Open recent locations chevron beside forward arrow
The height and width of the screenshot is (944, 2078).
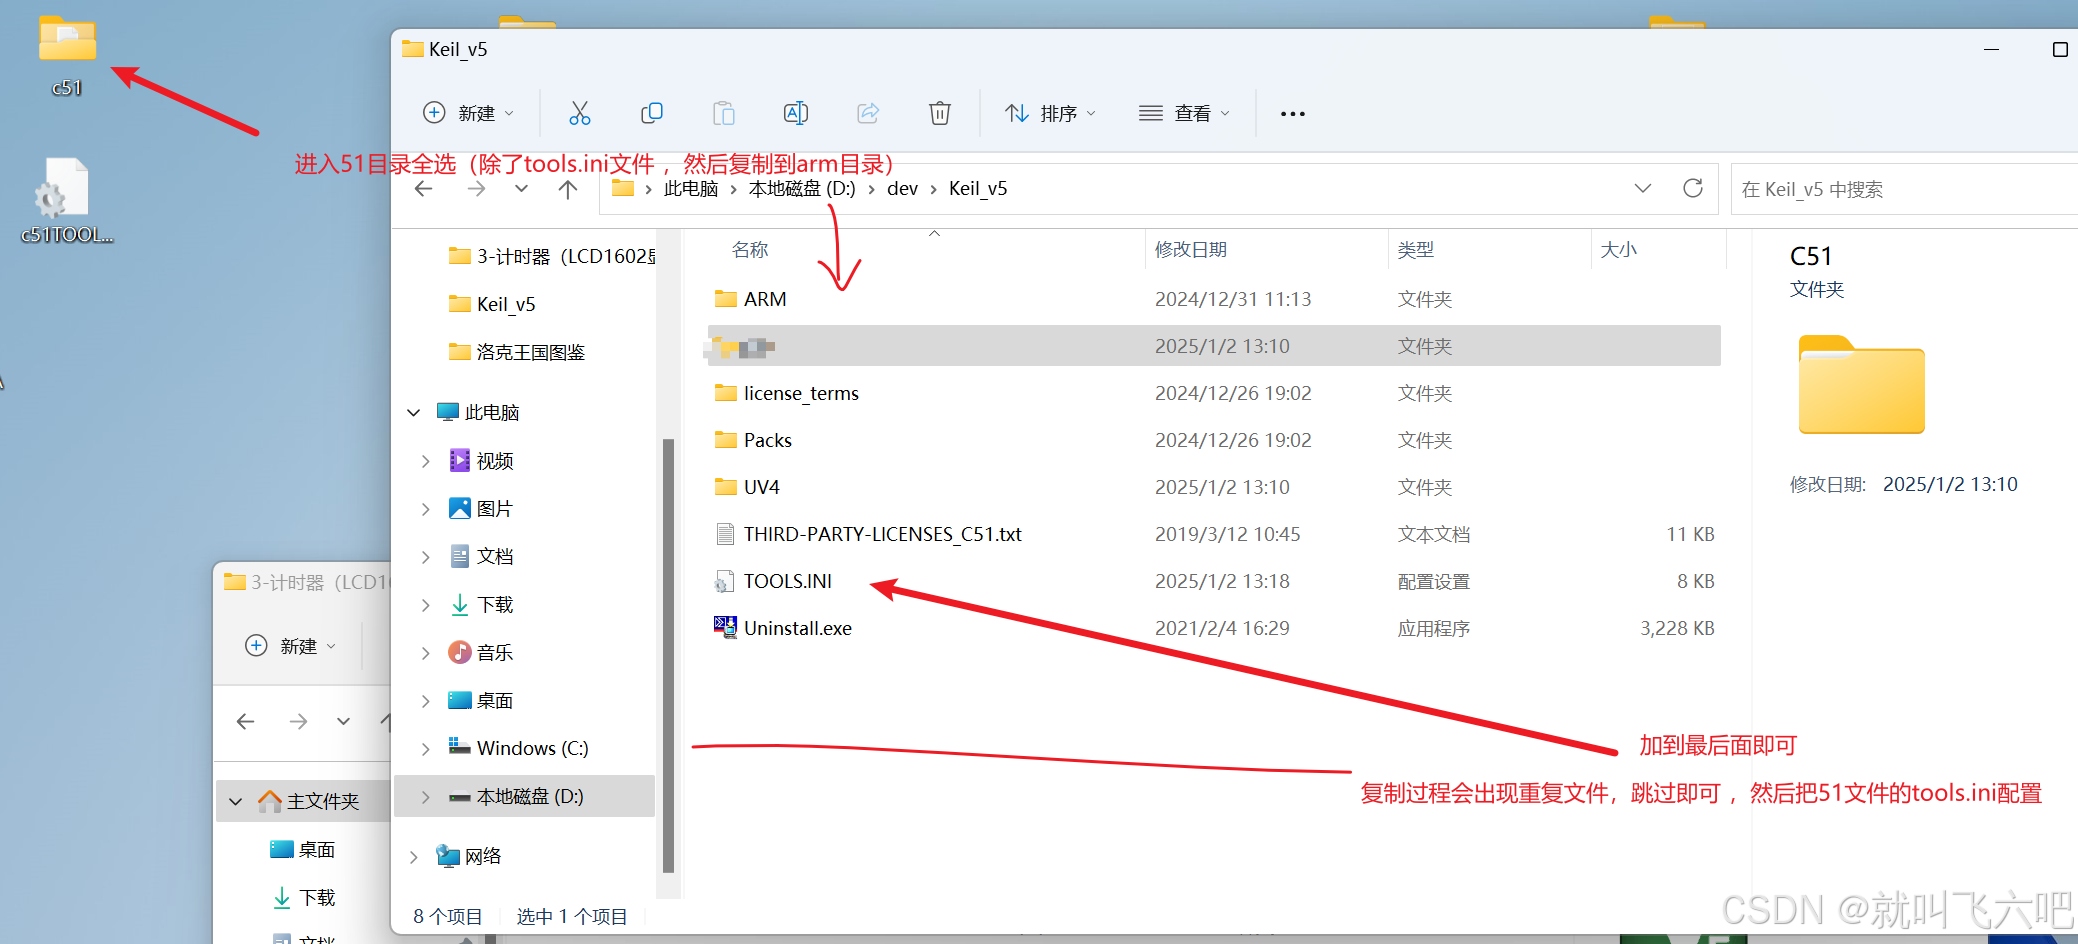(521, 189)
